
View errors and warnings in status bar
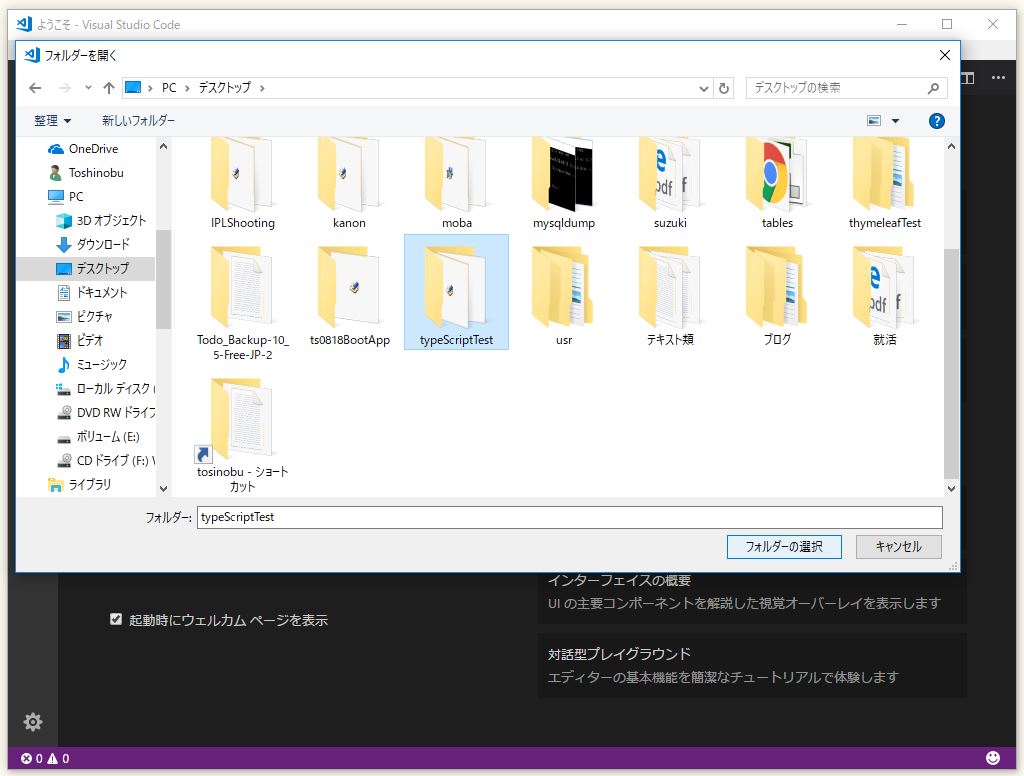30,759
